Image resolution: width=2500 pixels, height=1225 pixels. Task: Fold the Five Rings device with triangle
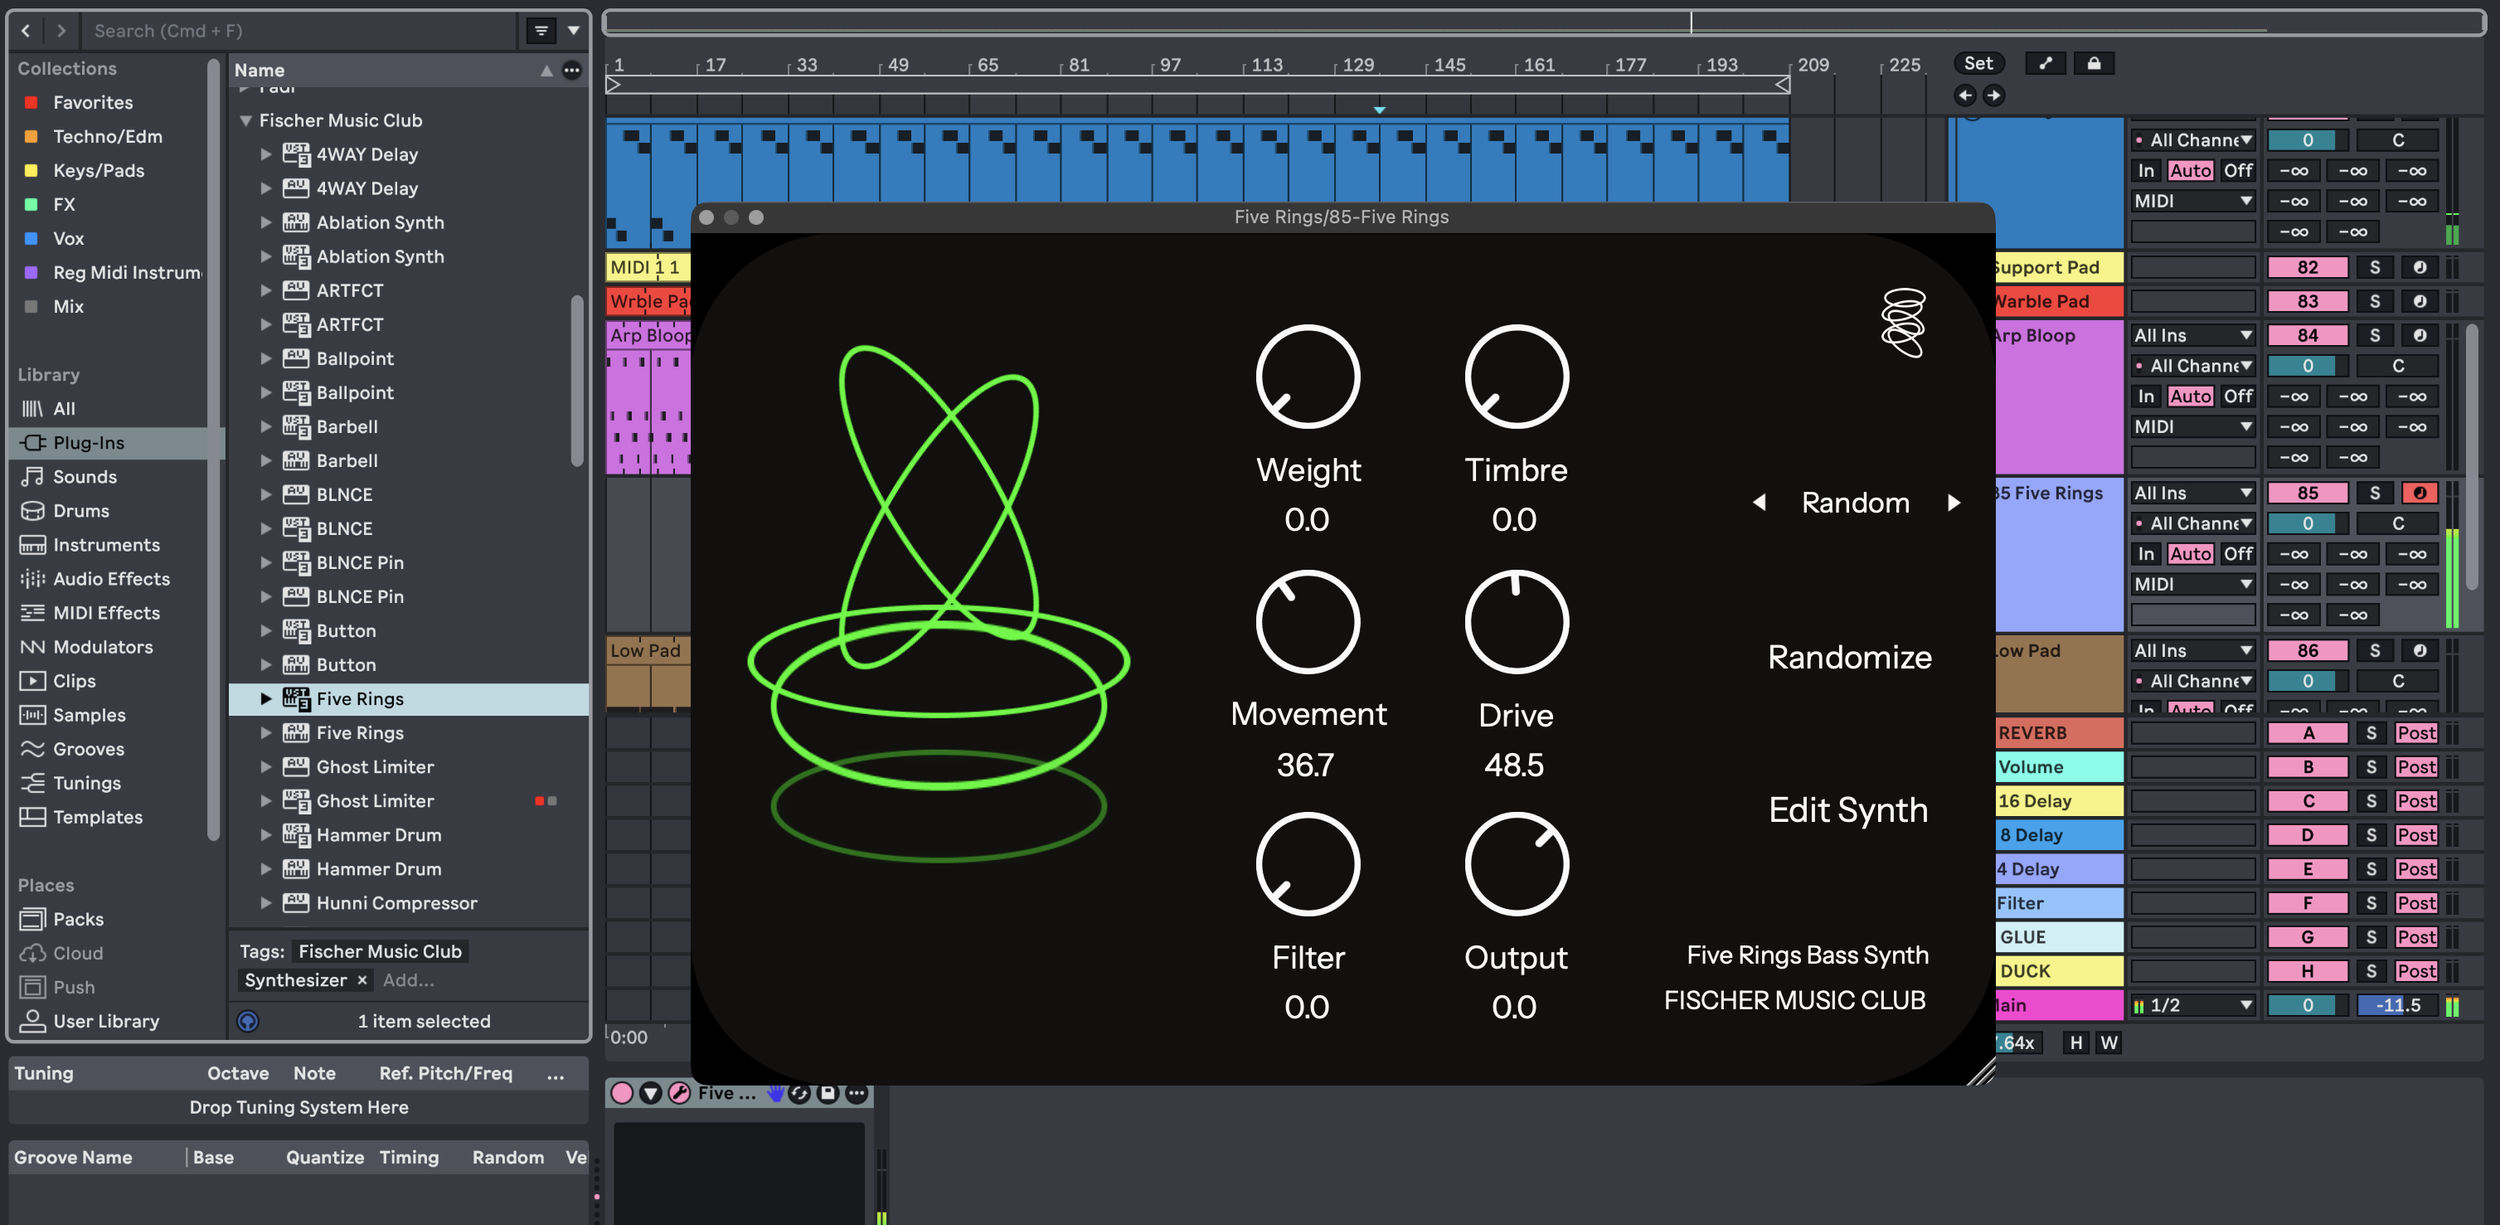(x=651, y=1093)
